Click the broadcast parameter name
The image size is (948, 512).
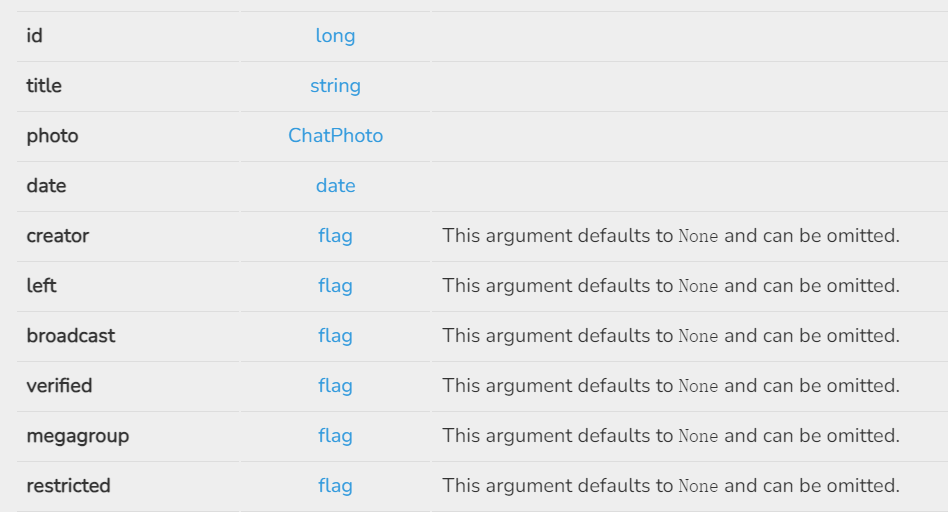pos(71,336)
